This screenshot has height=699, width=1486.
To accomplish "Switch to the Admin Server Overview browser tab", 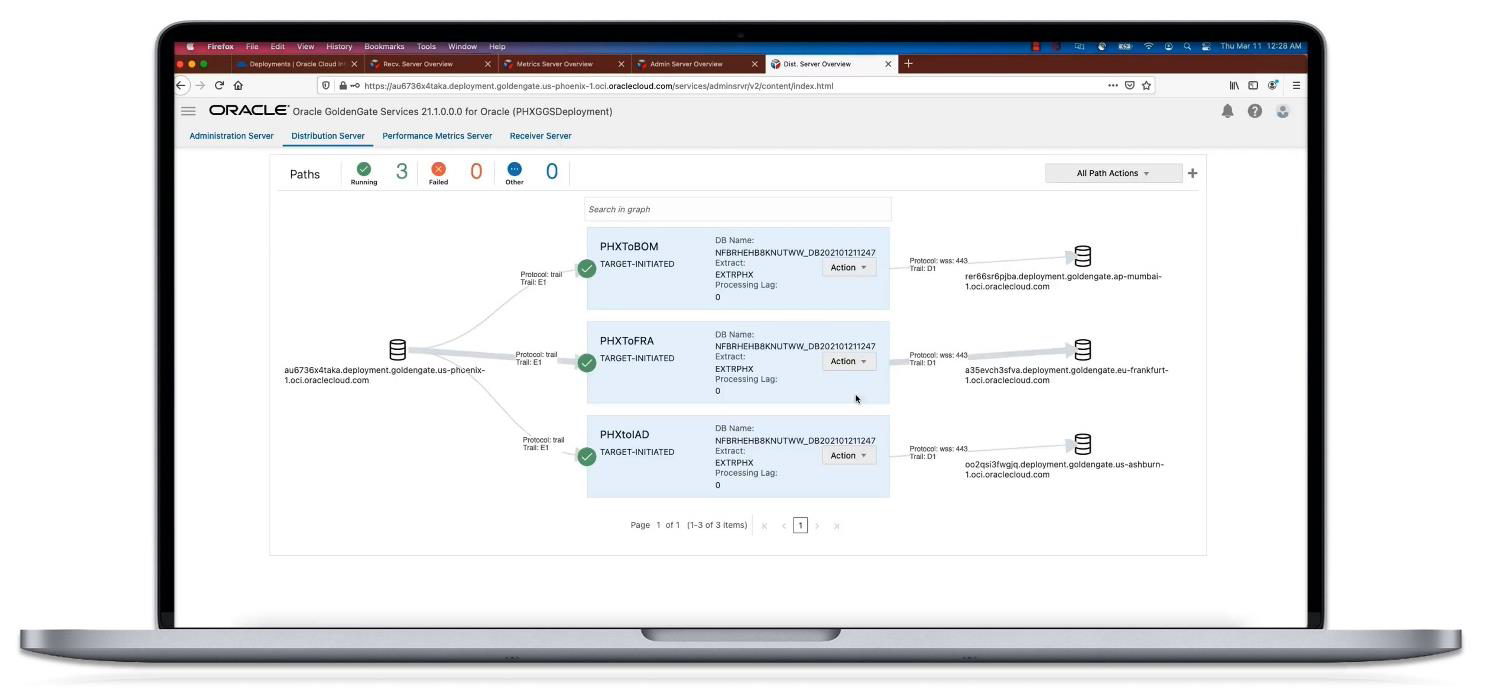I will pos(696,64).
